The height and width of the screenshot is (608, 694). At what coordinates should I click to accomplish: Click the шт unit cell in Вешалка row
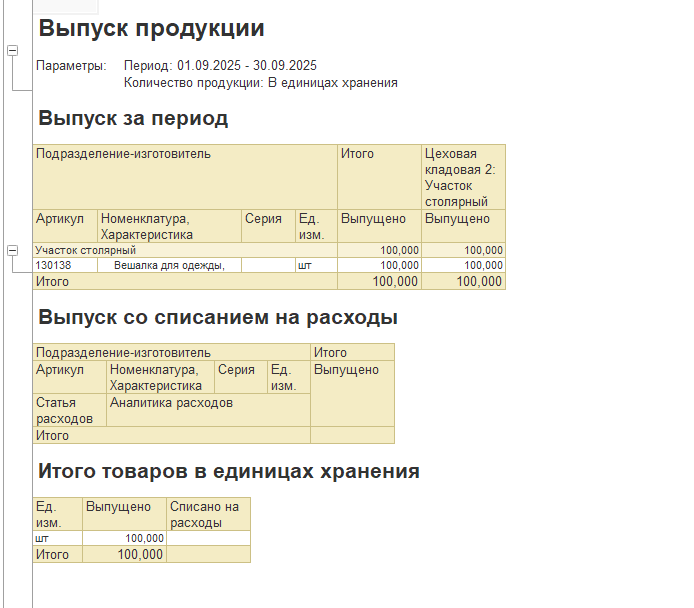(304, 265)
